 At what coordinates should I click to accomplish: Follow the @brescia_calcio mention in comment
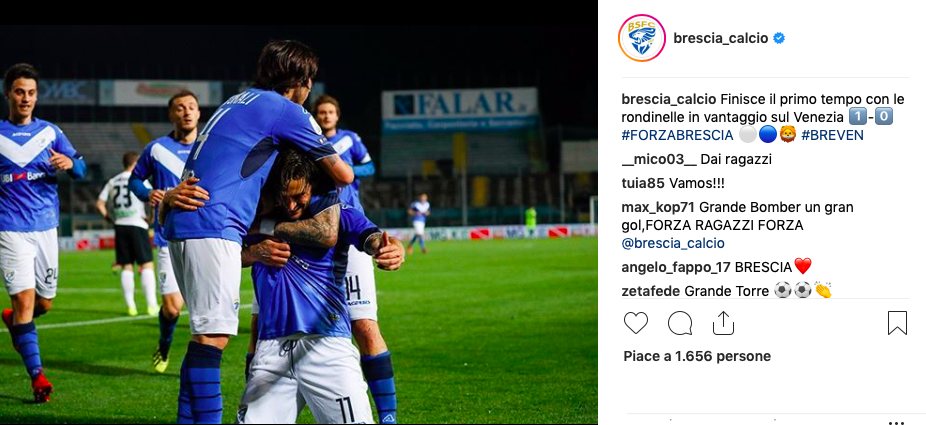673,243
